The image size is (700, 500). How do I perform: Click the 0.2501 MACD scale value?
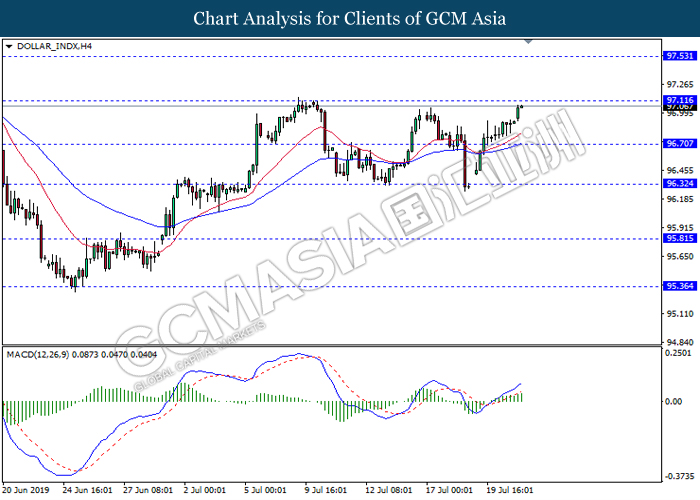point(680,353)
